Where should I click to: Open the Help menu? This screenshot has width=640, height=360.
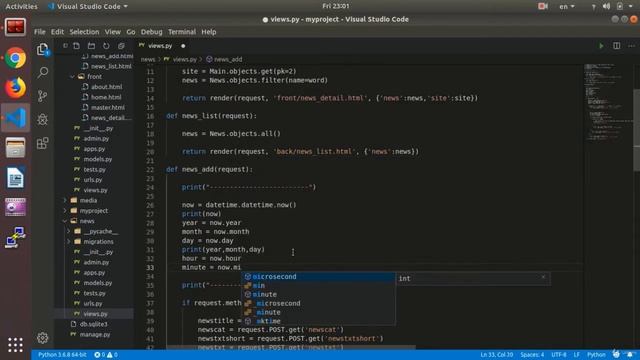(209, 32)
